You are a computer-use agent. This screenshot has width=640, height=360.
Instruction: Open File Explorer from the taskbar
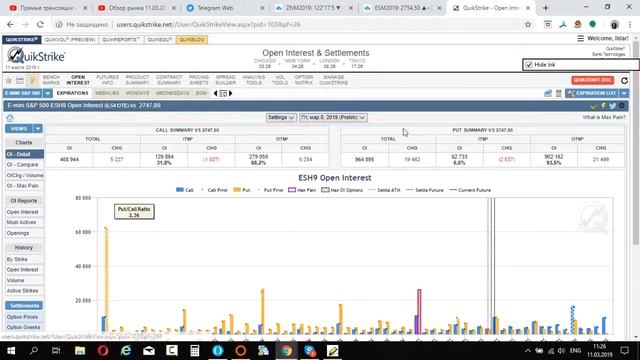(80, 351)
